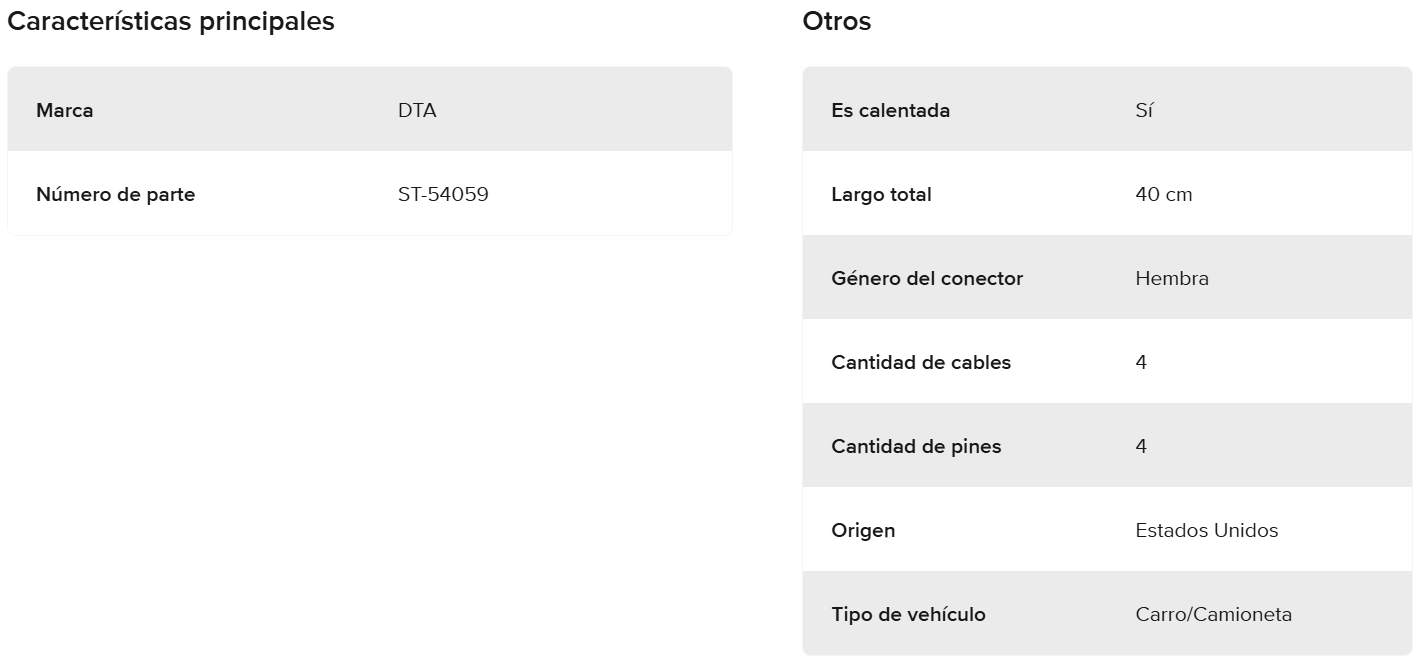The height and width of the screenshot is (665, 1423).
Task: Click the brand value "DTA"
Action: point(417,110)
